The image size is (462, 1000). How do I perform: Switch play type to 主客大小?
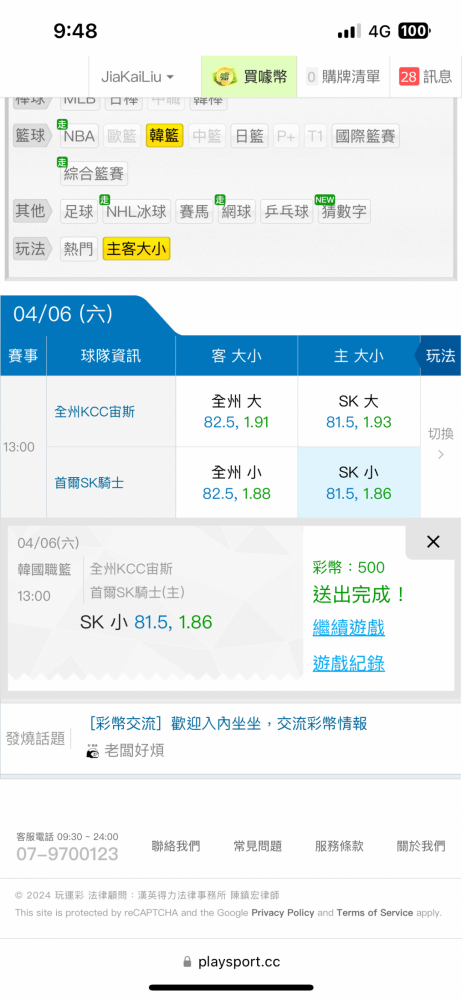(x=137, y=249)
